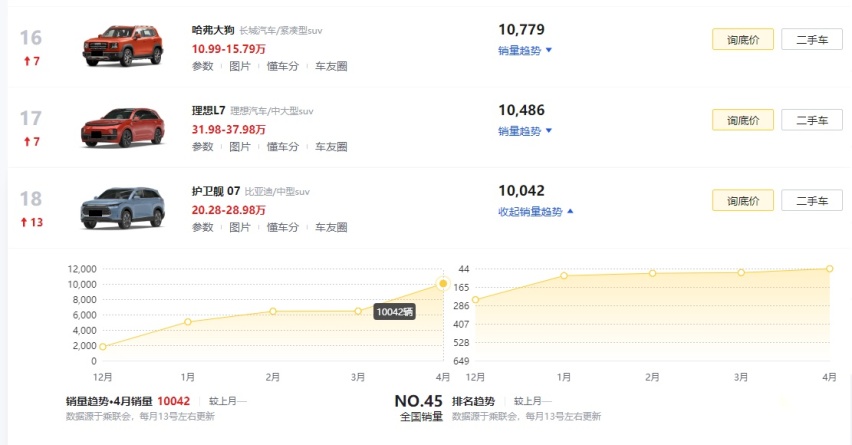This screenshot has width=852, height=445.
Task: Open the 护卫舰 07 model title link
Action: click(216, 191)
